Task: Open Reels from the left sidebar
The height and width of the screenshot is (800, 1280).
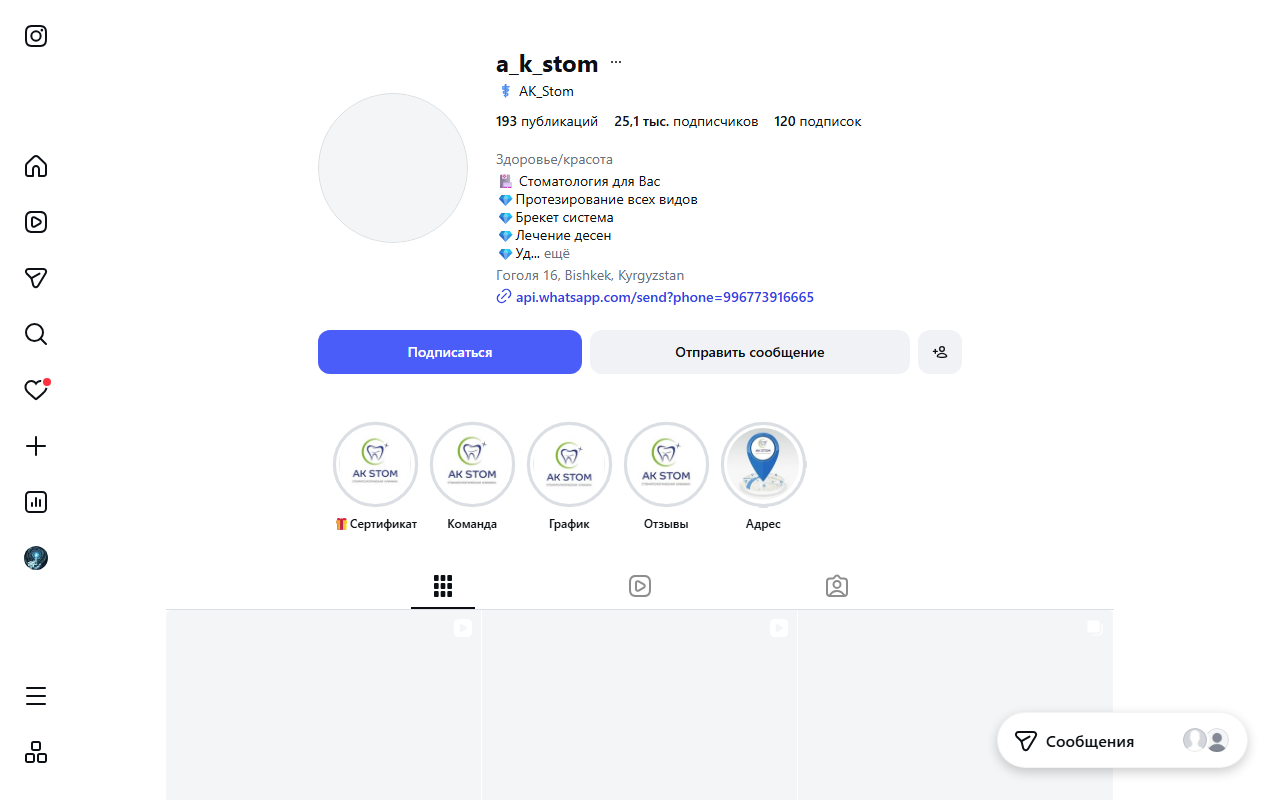Action: pos(36,222)
